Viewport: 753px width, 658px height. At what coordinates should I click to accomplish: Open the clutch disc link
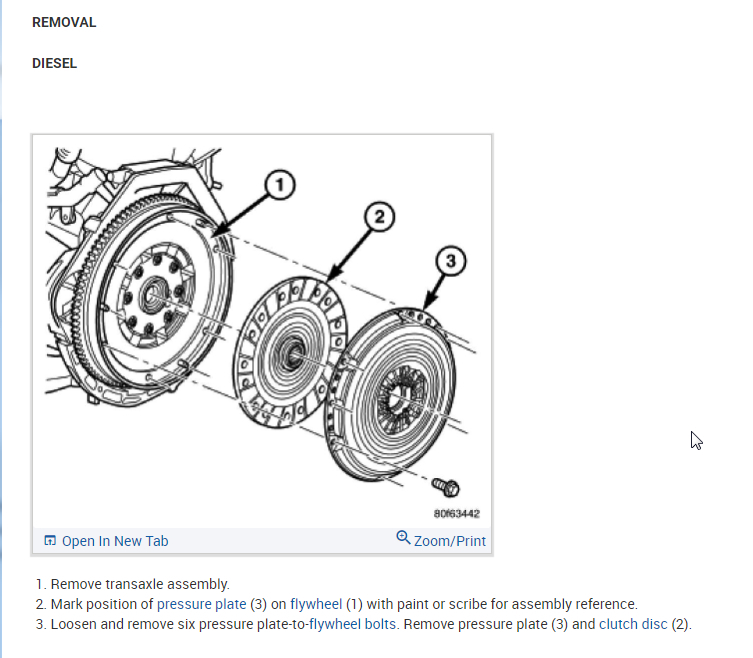click(x=633, y=624)
